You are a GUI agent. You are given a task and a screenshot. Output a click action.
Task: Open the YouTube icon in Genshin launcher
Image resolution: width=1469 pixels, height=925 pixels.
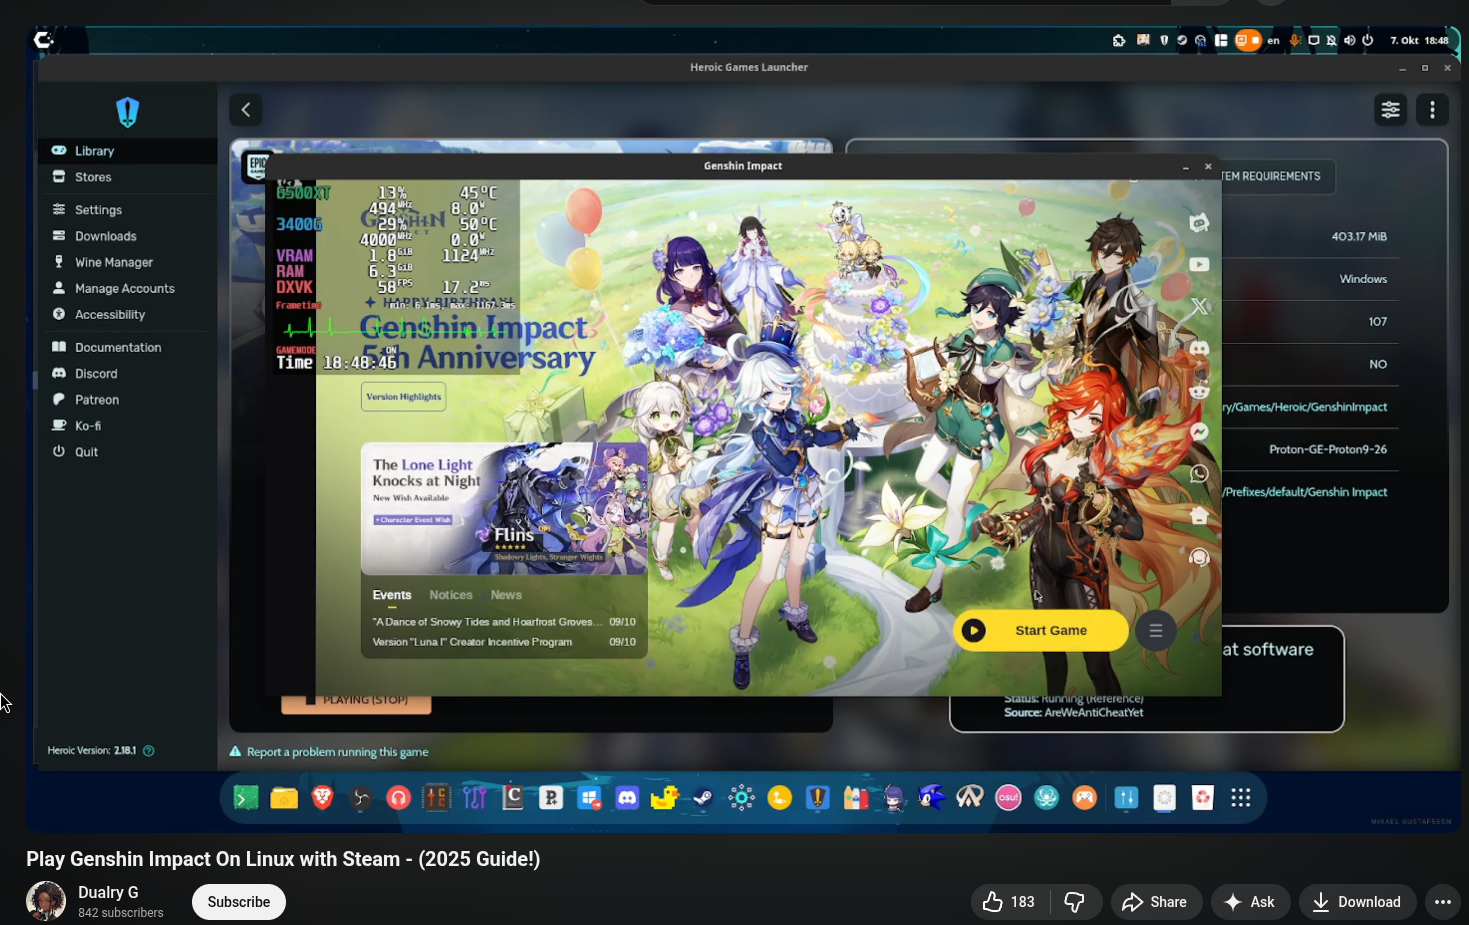[x=1199, y=265]
